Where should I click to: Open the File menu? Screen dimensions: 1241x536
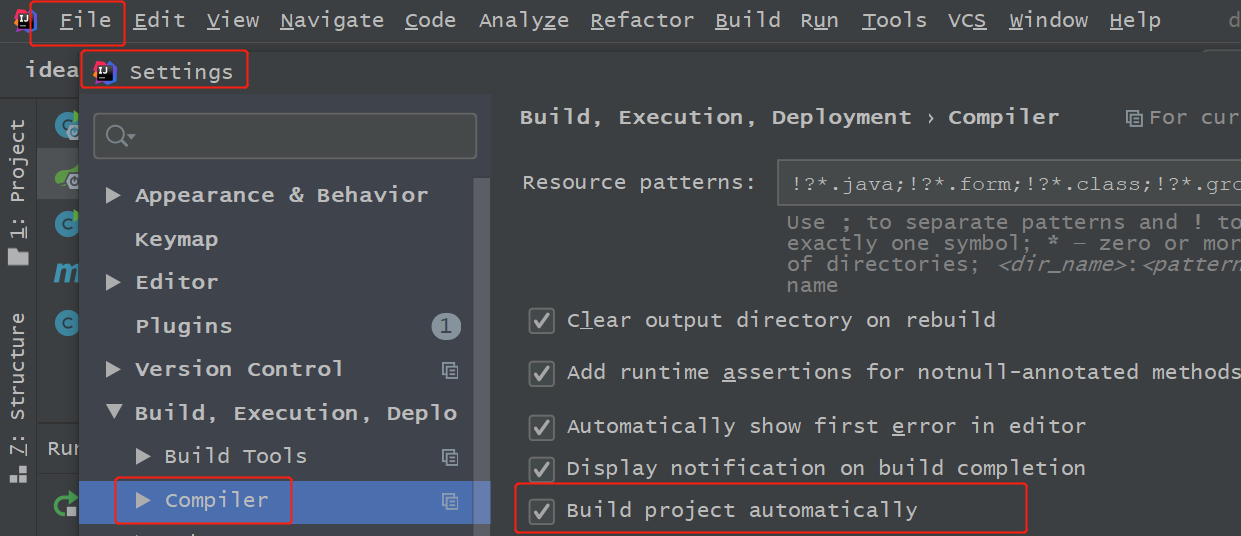pyautogui.click(x=84, y=21)
